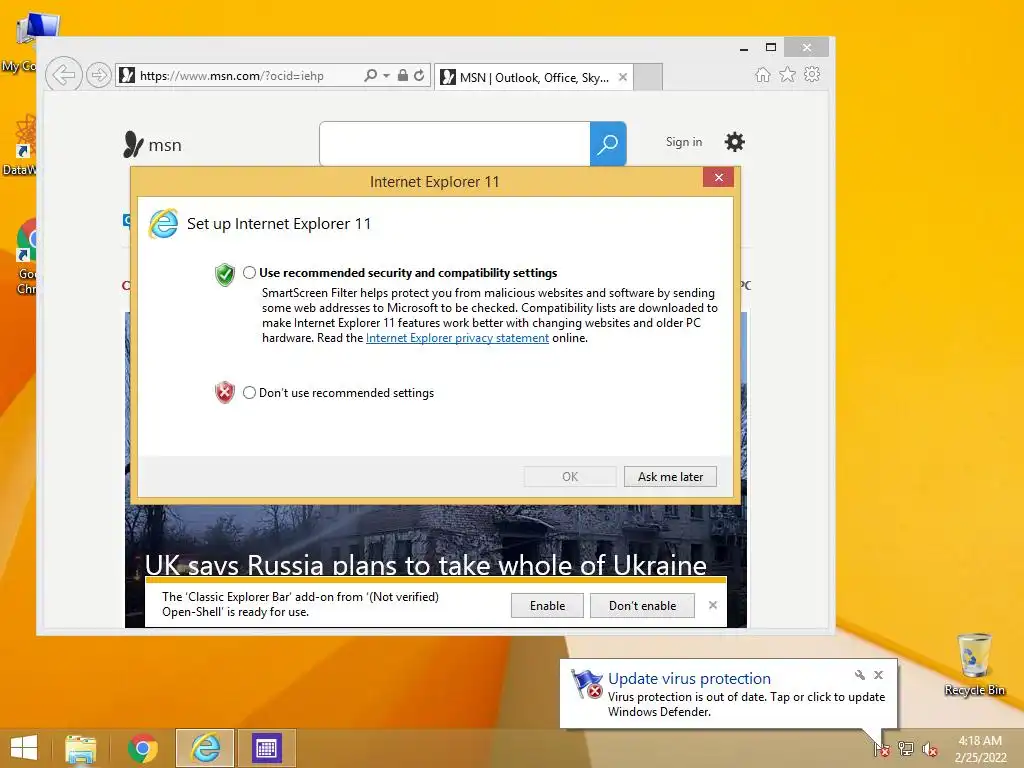
Task: Select the MSN | Outlook, Office tab
Action: point(533,77)
